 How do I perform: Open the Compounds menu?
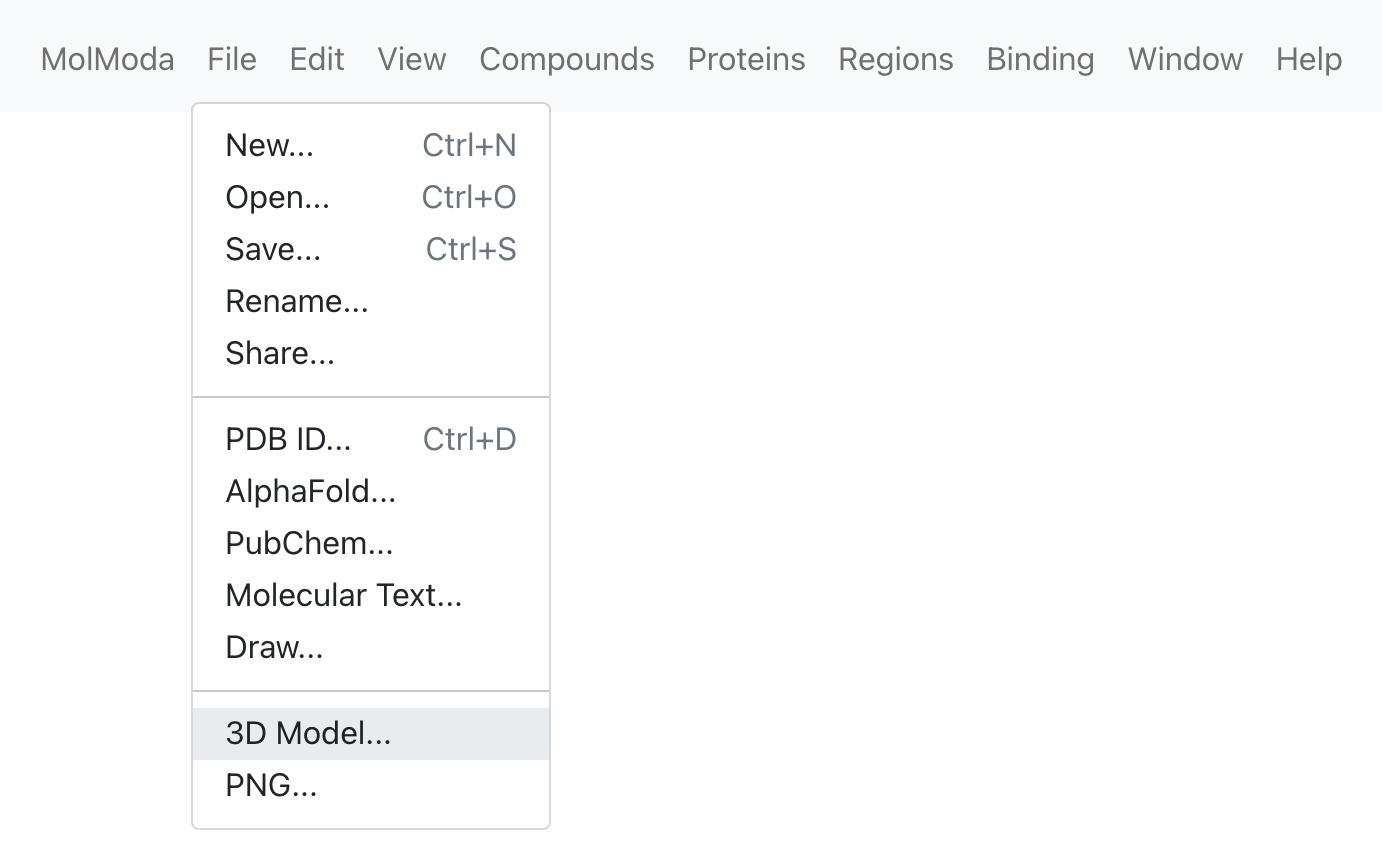click(567, 59)
